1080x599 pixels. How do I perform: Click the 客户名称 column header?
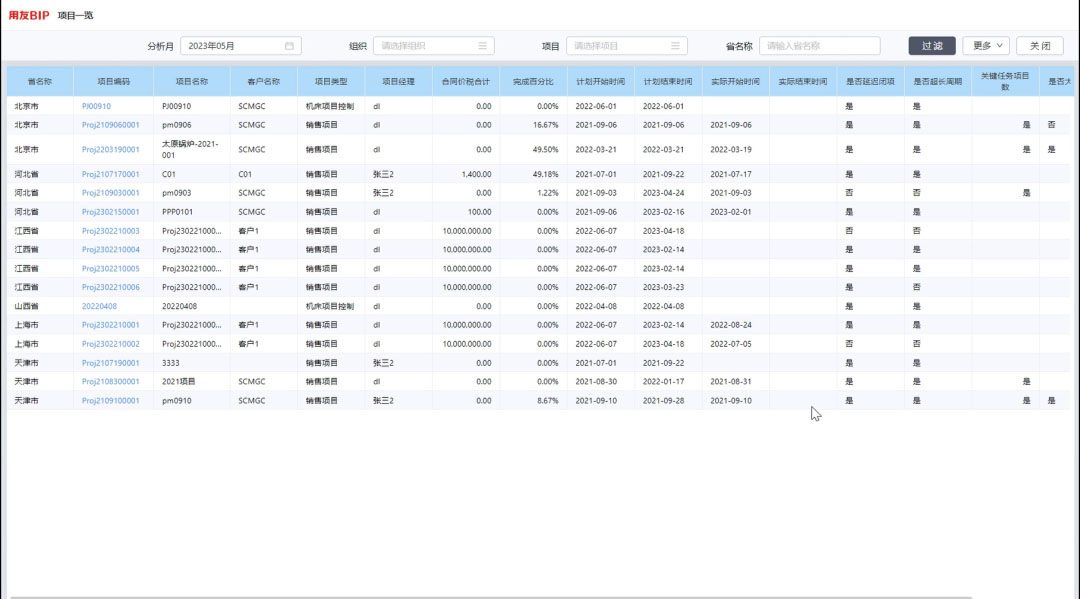click(264, 81)
